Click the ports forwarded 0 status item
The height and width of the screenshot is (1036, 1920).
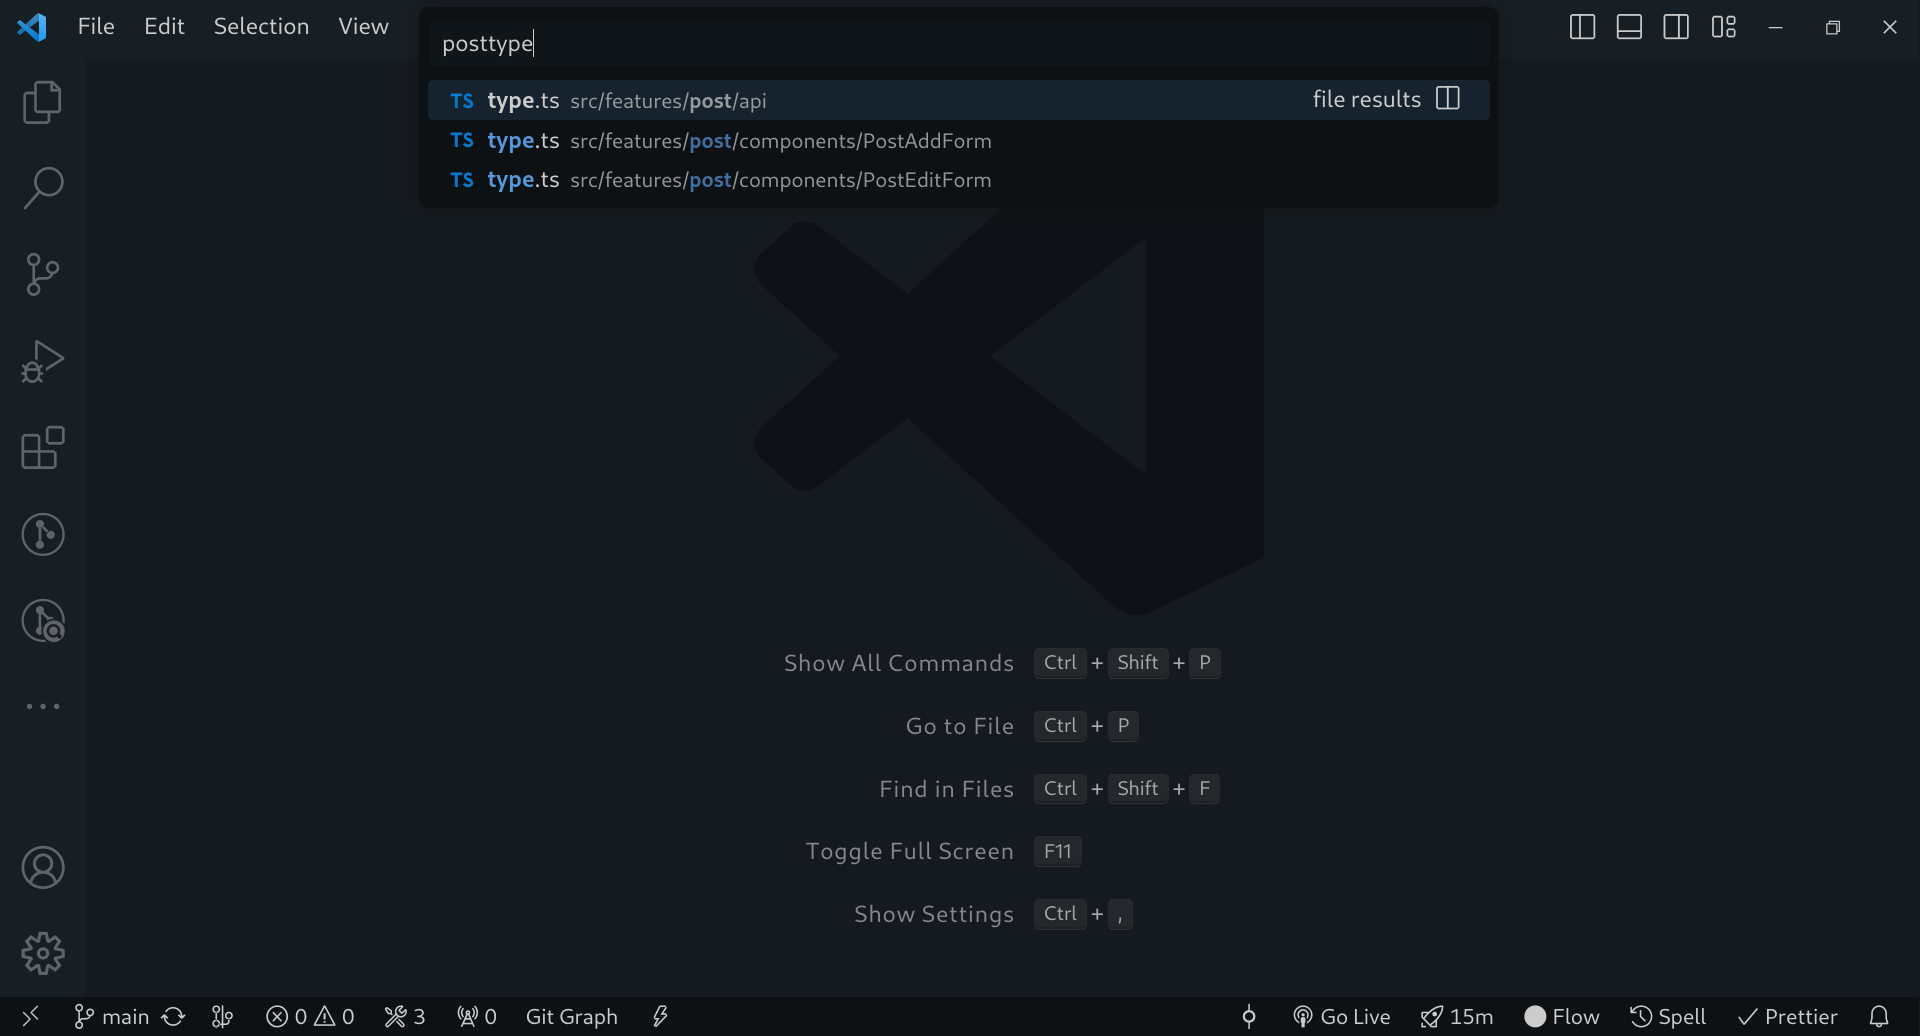(x=477, y=1017)
